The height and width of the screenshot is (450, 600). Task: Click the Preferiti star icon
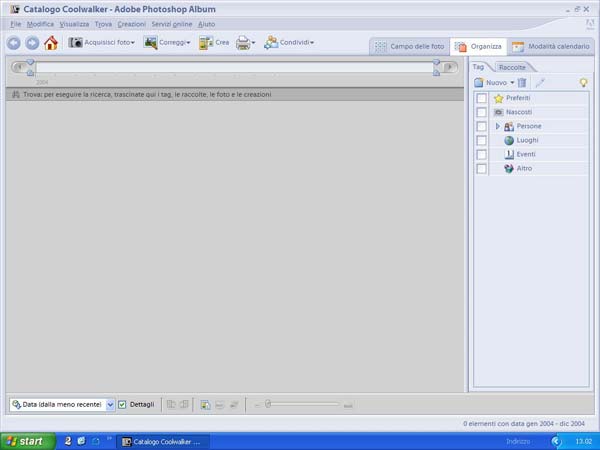(498, 98)
